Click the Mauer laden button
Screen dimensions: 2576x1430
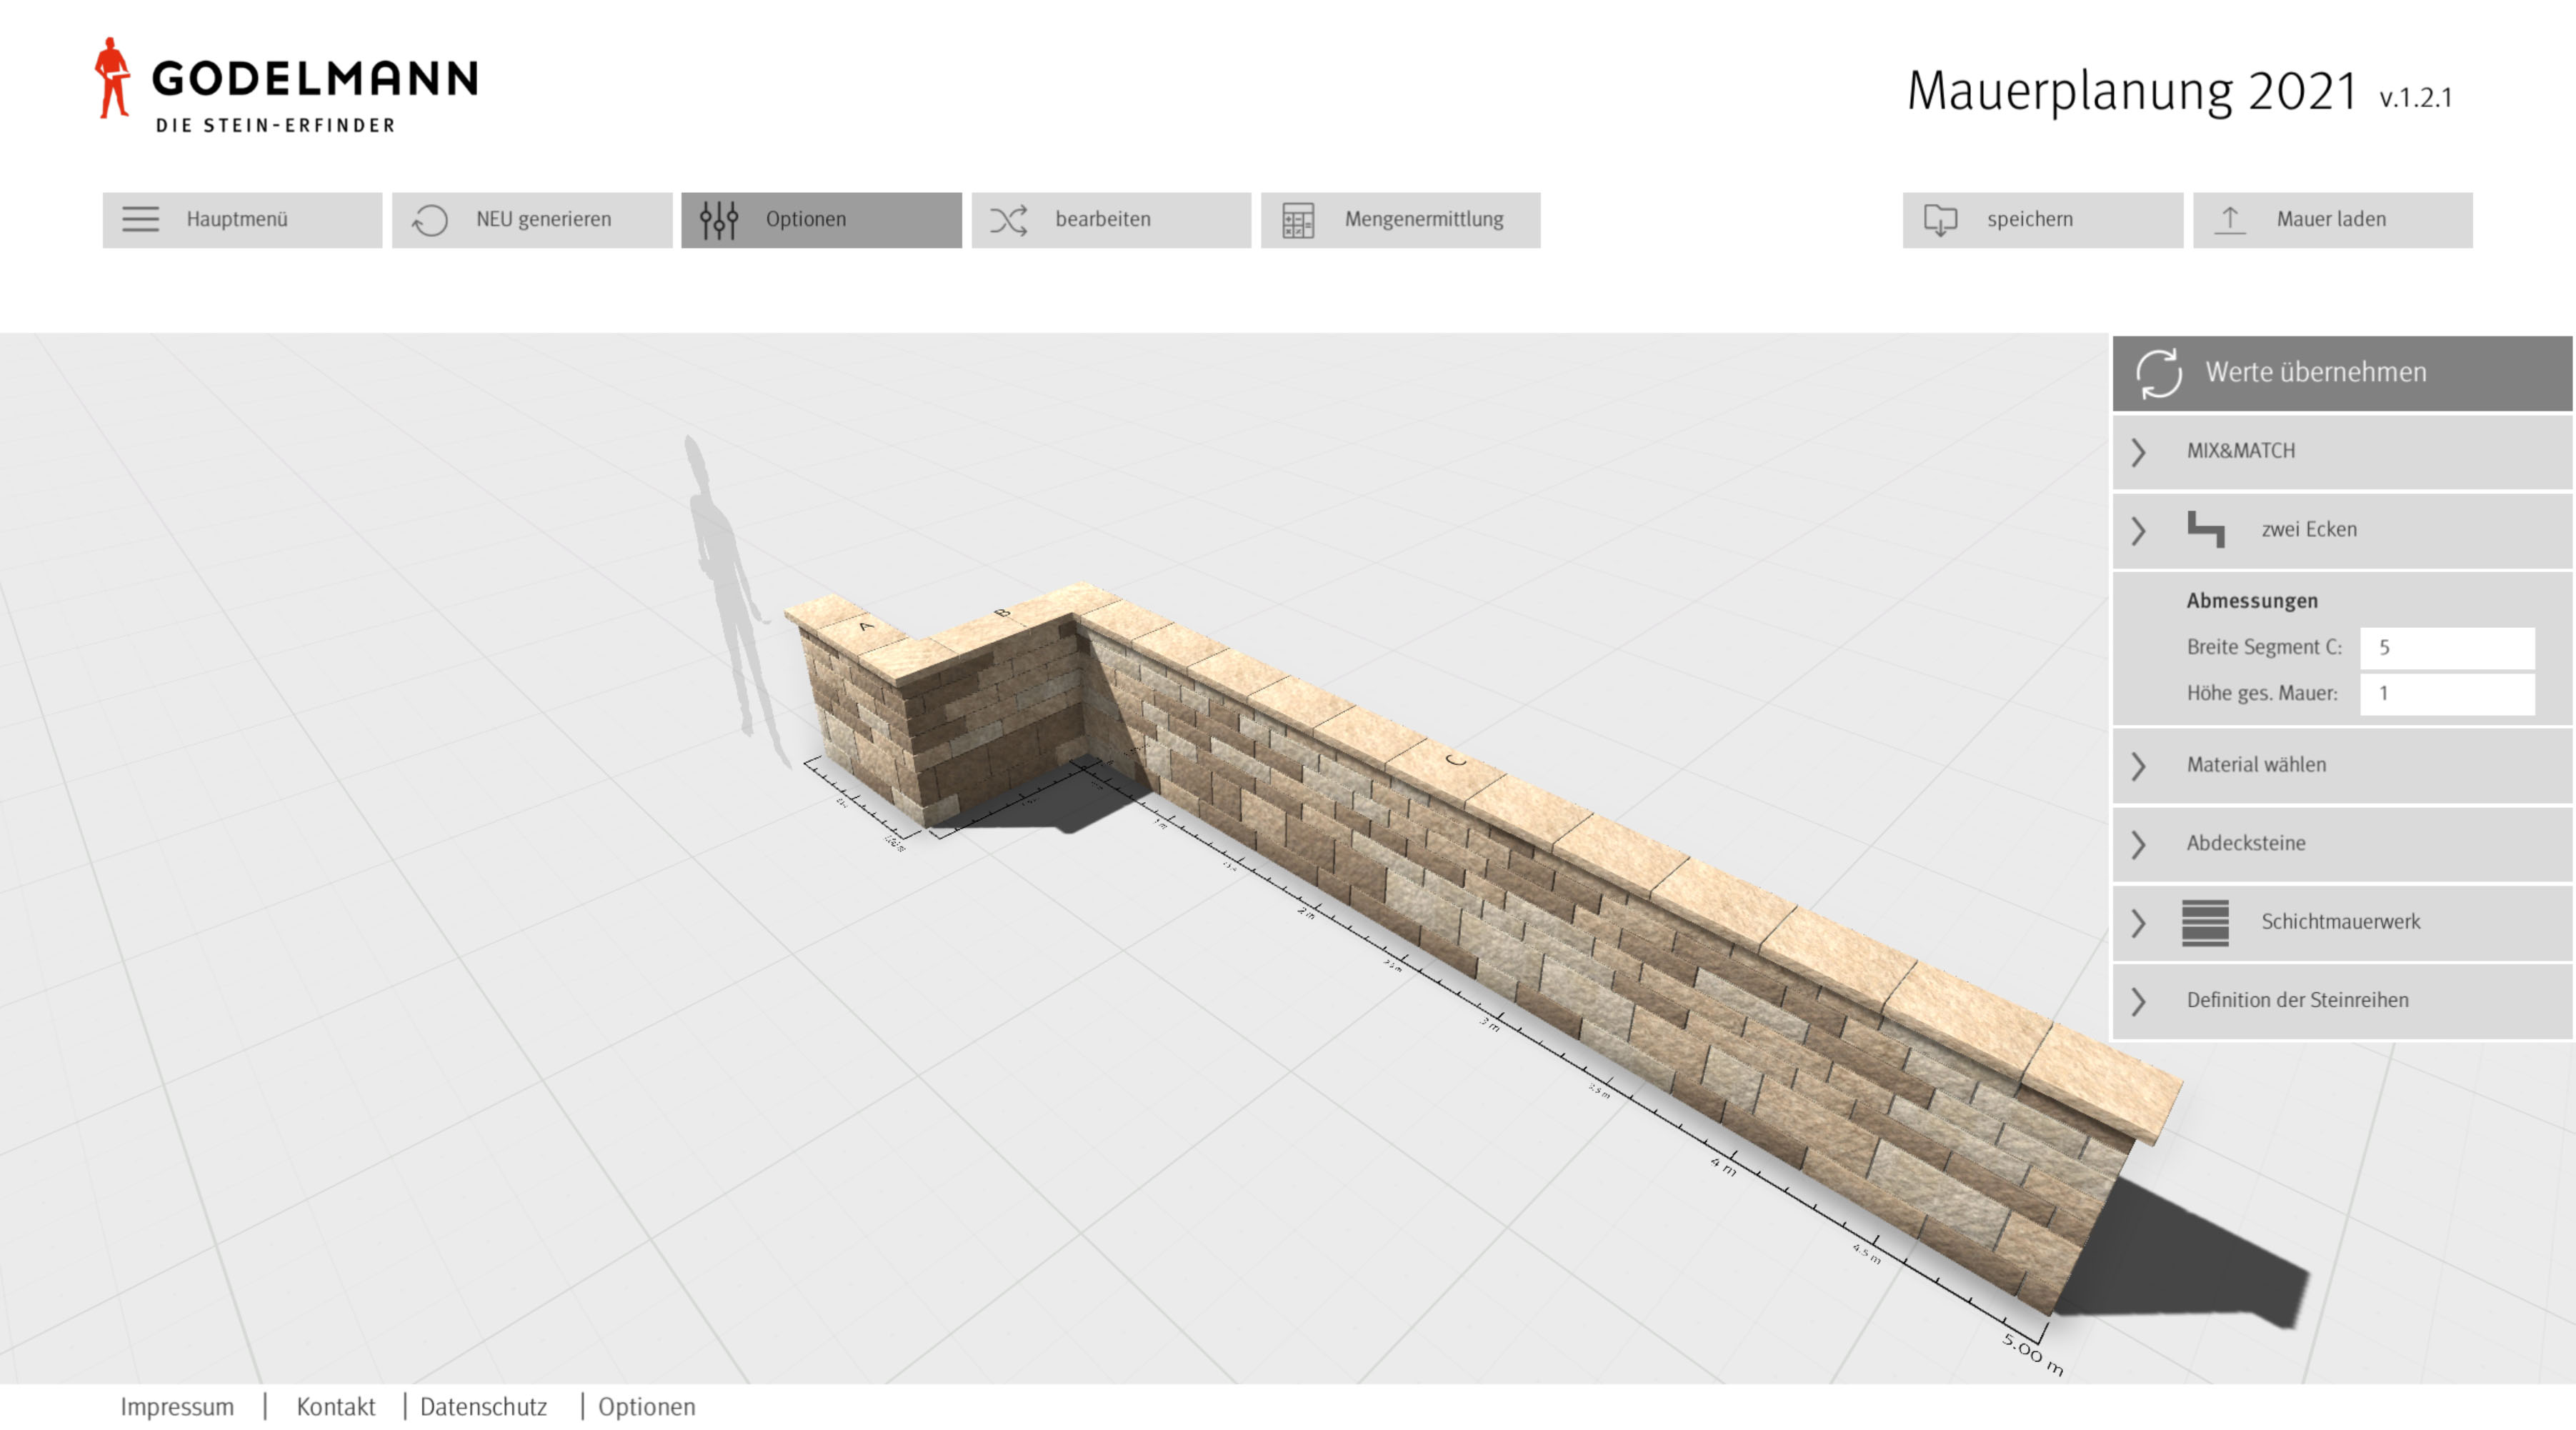[x=2332, y=220]
